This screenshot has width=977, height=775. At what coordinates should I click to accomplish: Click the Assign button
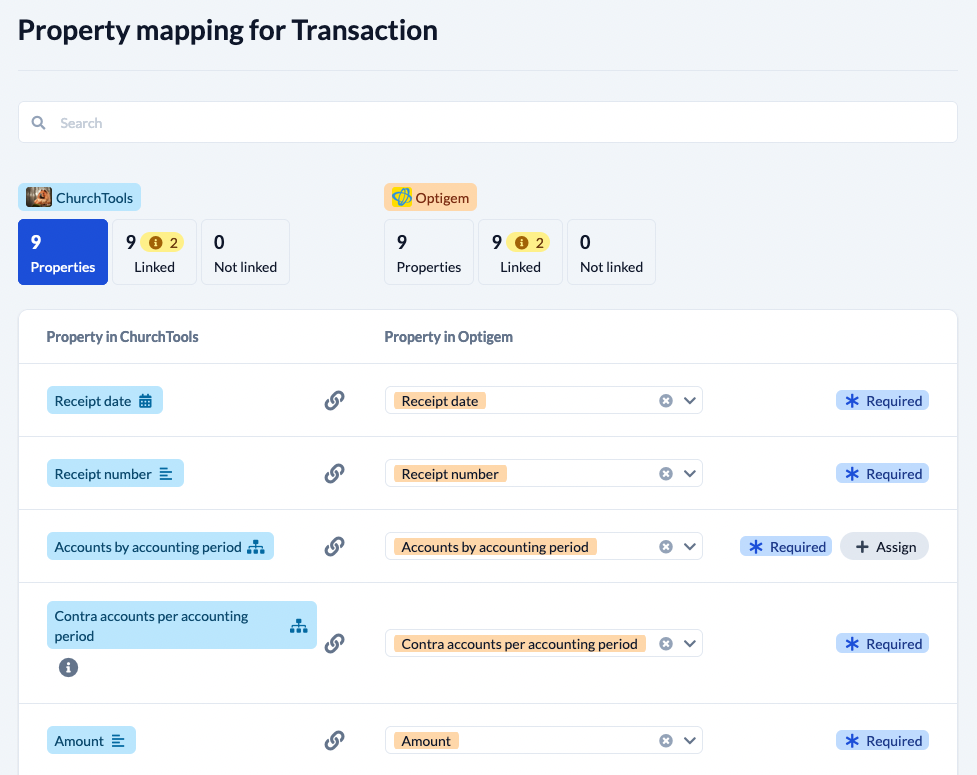point(885,546)
